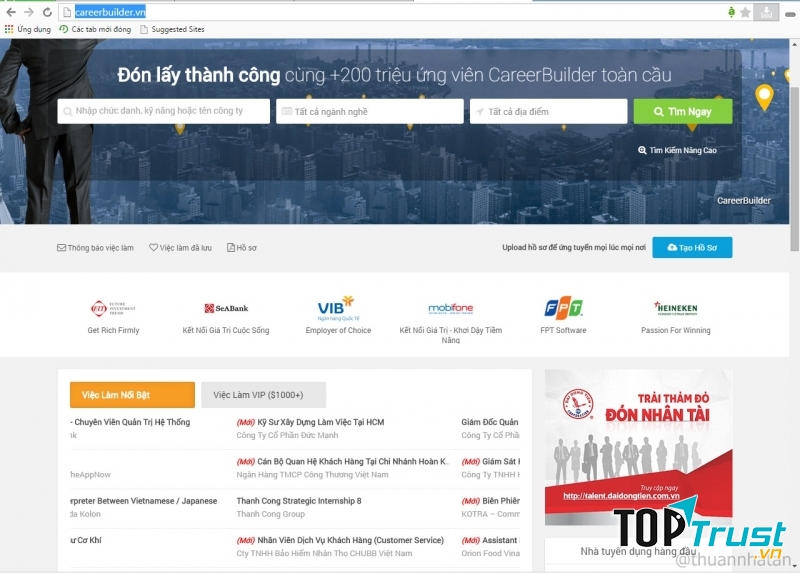Image resolution: width=800 pixels, height=573 pixels.
Task: Open the Tất cả địa điểm dropdown
Action: tap(548, 111)
